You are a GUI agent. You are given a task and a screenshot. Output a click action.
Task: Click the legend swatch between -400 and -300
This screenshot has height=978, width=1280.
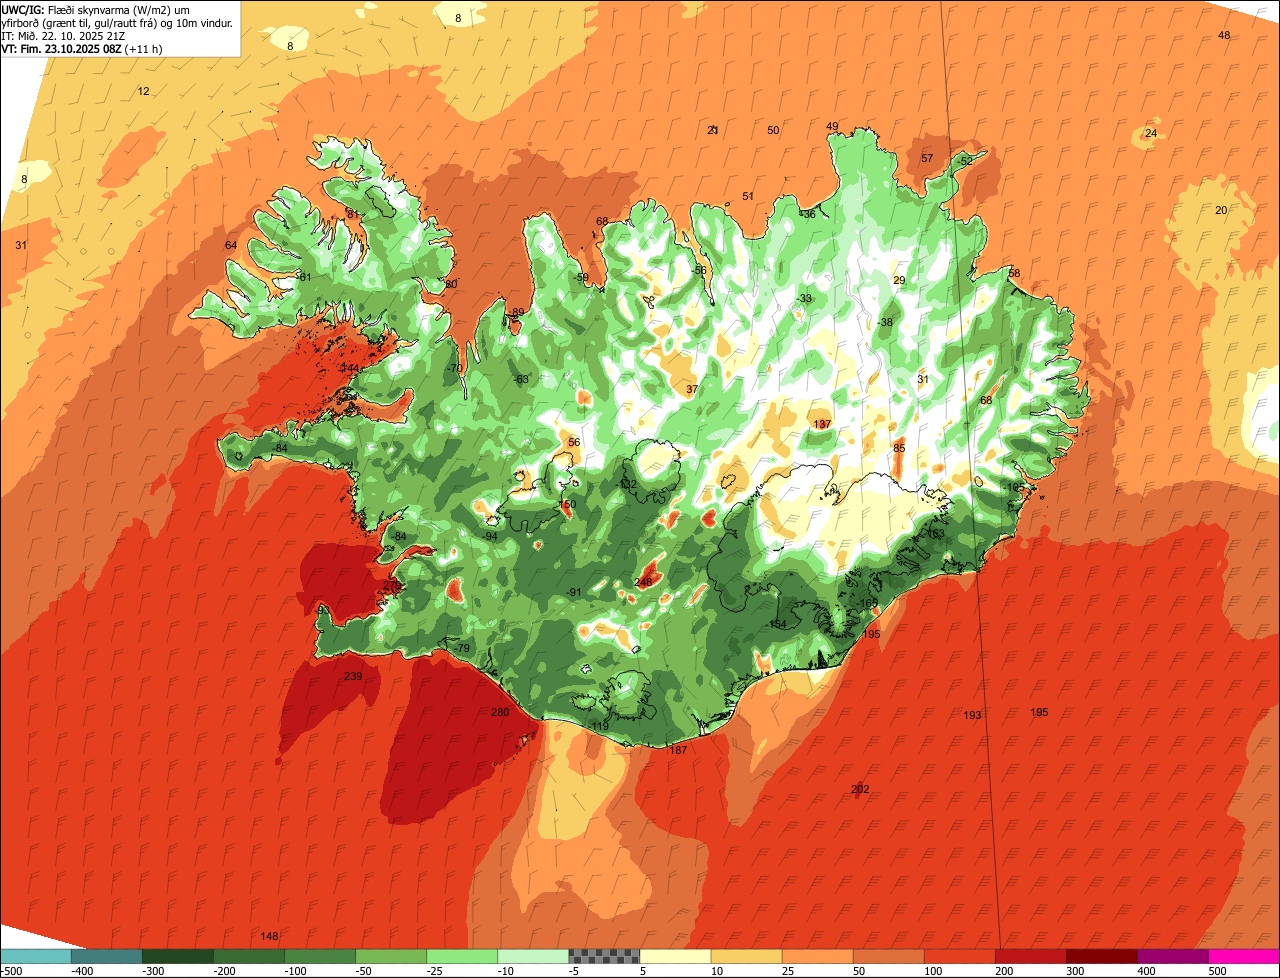106,956
